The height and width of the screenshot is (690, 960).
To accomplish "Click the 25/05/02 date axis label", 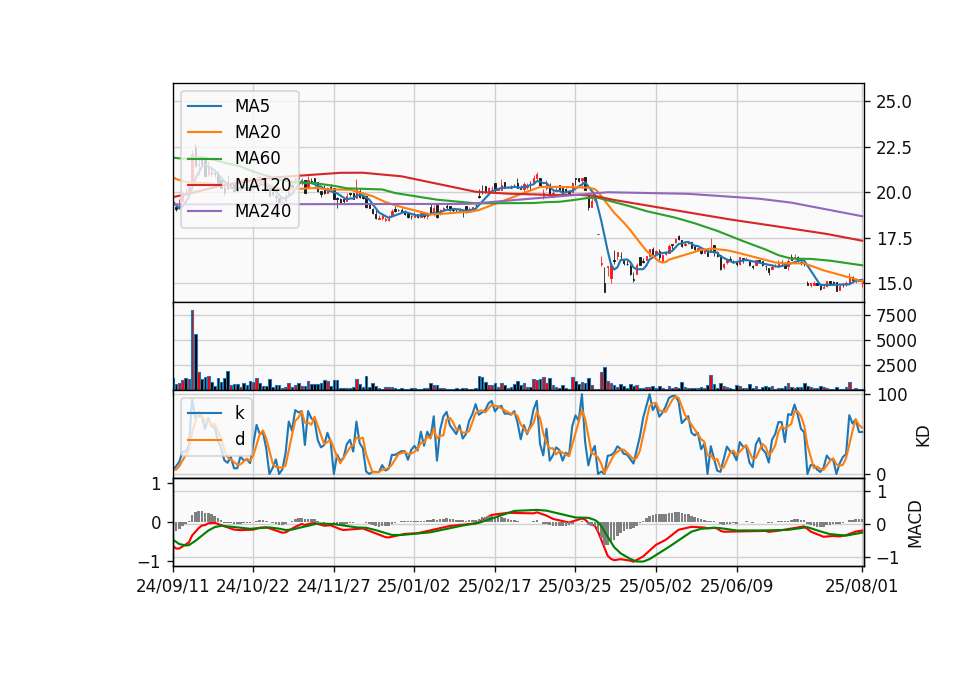I will 656,586.
